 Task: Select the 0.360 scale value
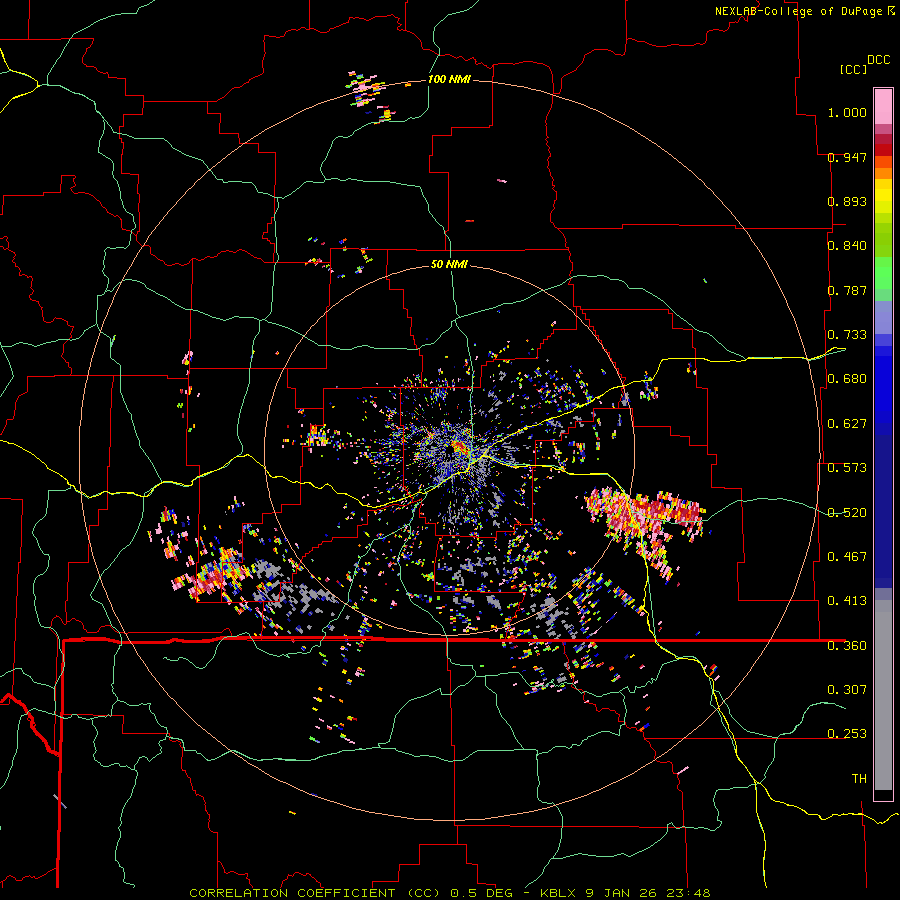click(x=847, y=646)
